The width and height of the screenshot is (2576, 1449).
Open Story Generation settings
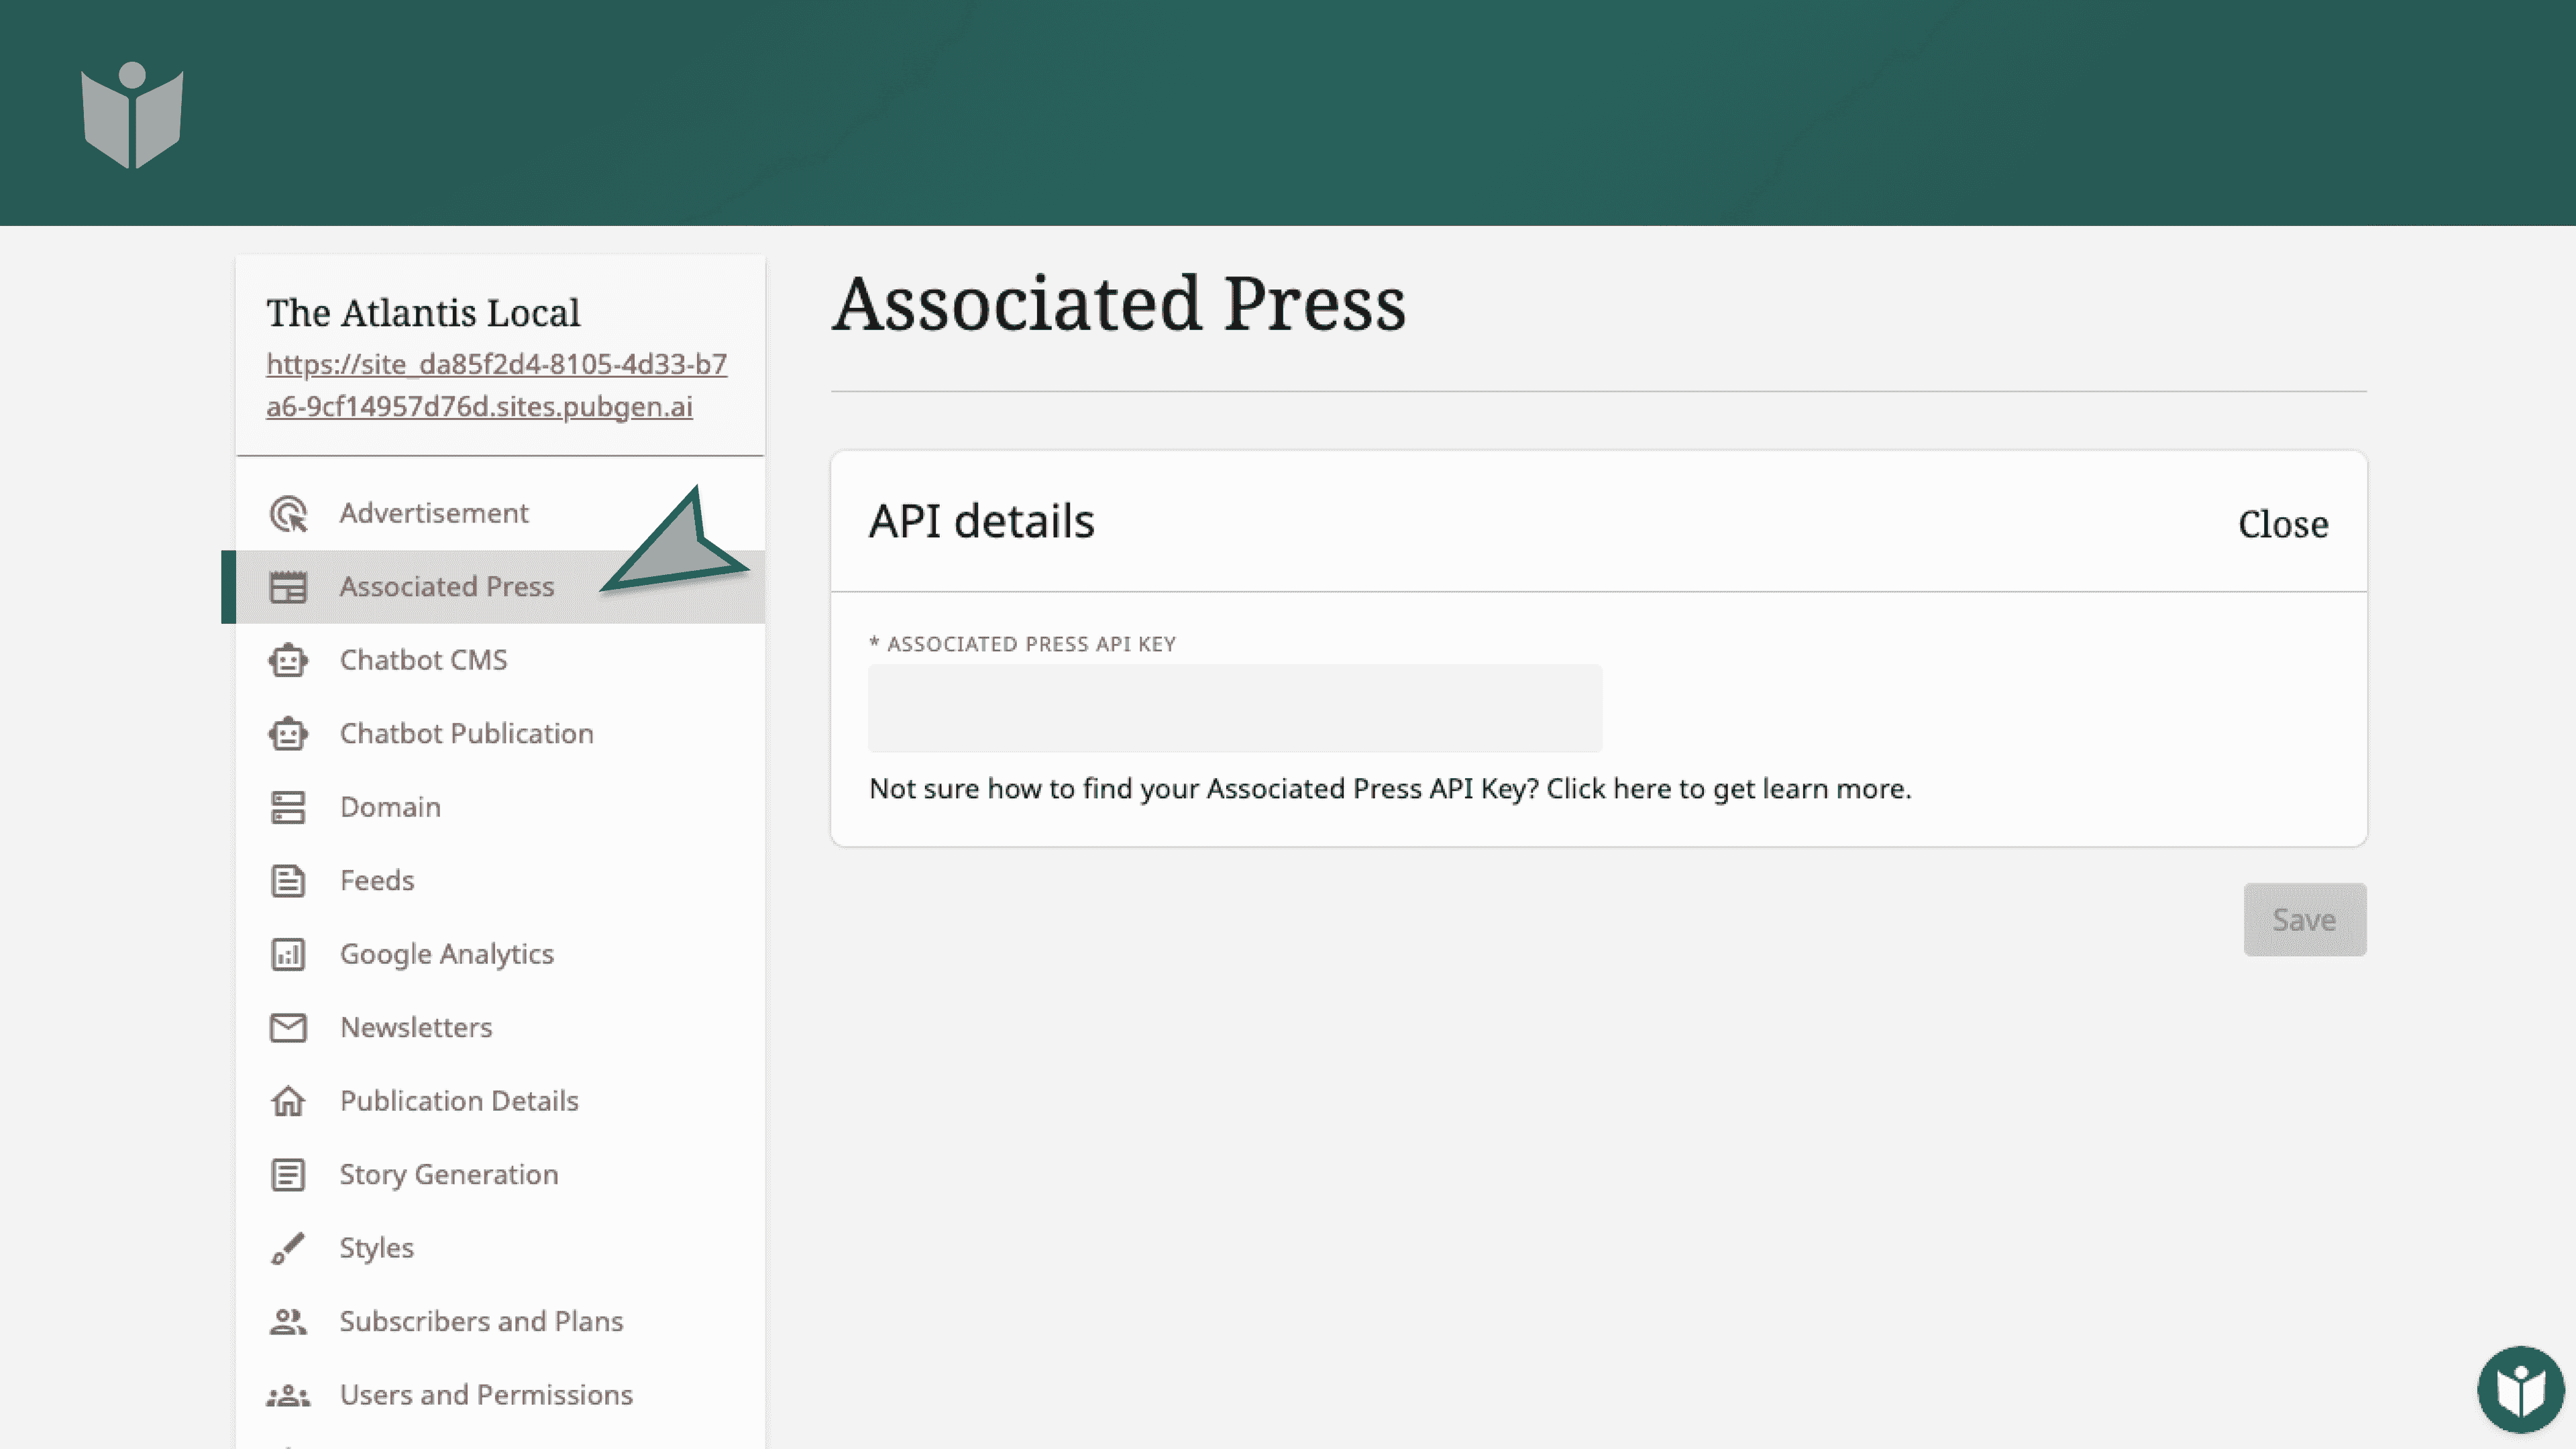[500, 1175]
